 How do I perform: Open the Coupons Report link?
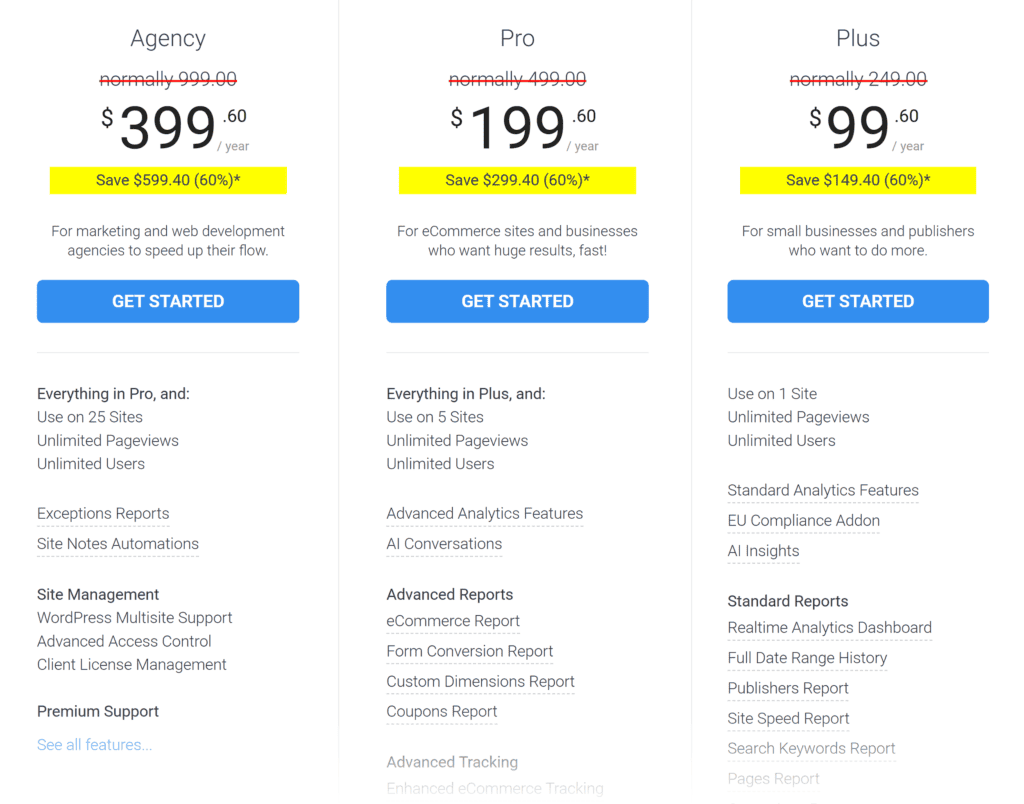441,711
